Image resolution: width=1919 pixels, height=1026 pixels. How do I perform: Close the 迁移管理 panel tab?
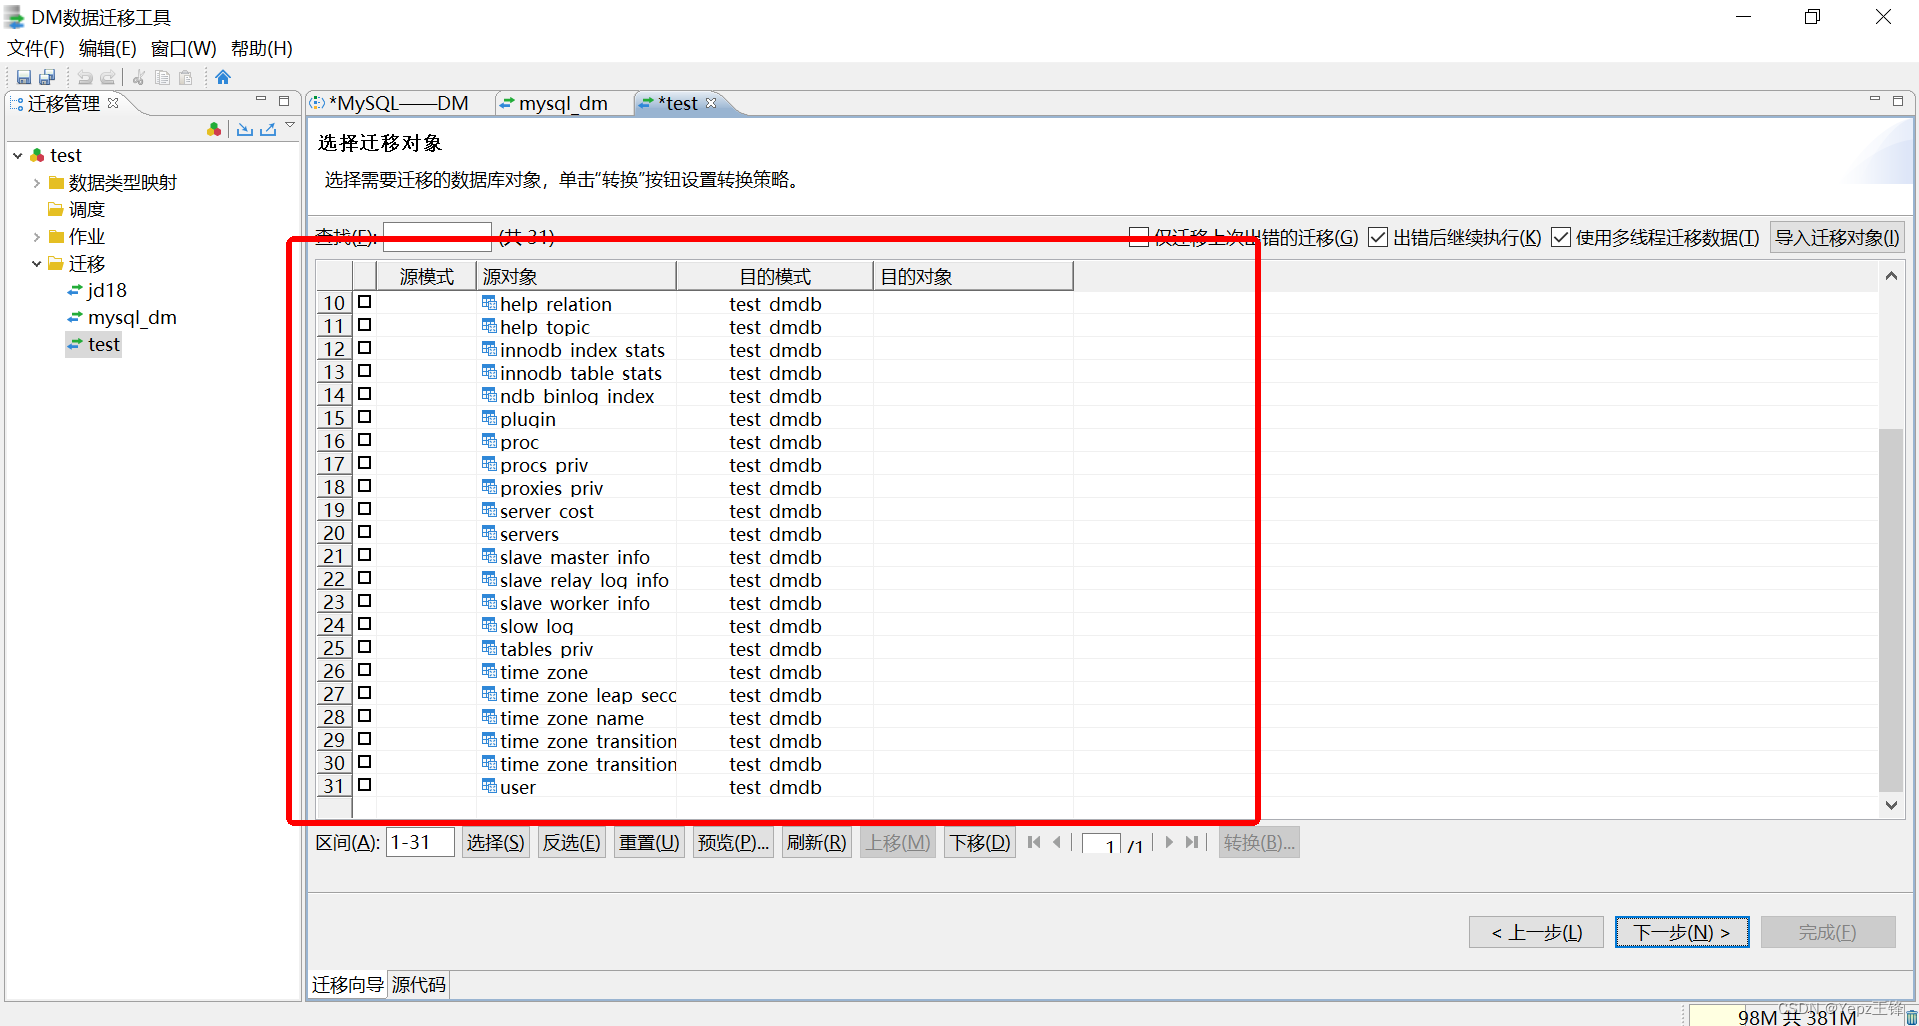click(113, 102)
